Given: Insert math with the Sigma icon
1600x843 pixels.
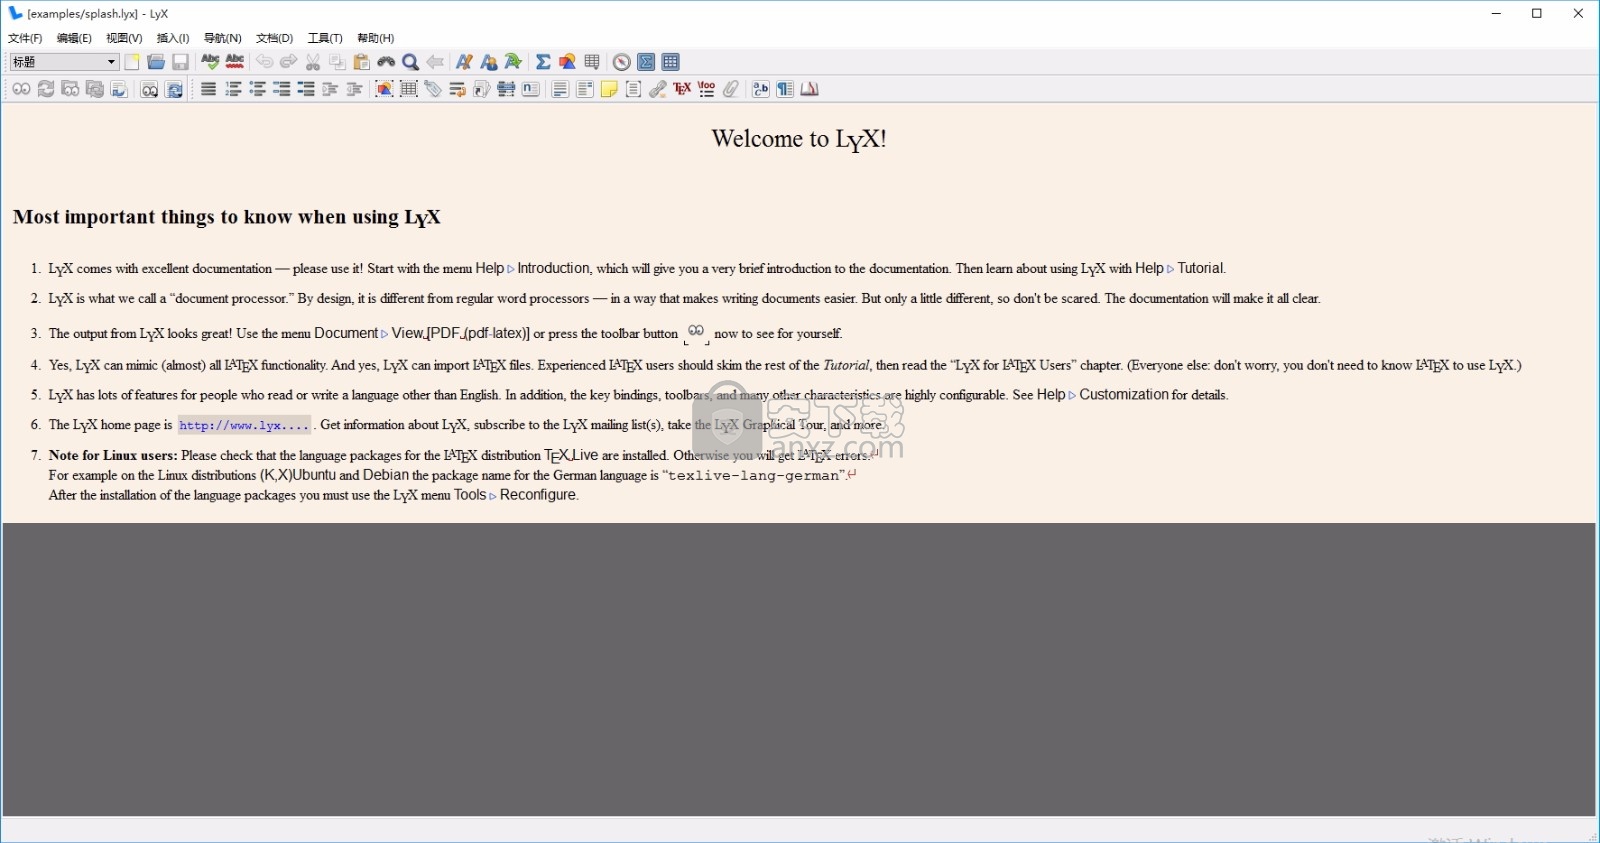Looking at the screenshot, I should click(543, 62).
